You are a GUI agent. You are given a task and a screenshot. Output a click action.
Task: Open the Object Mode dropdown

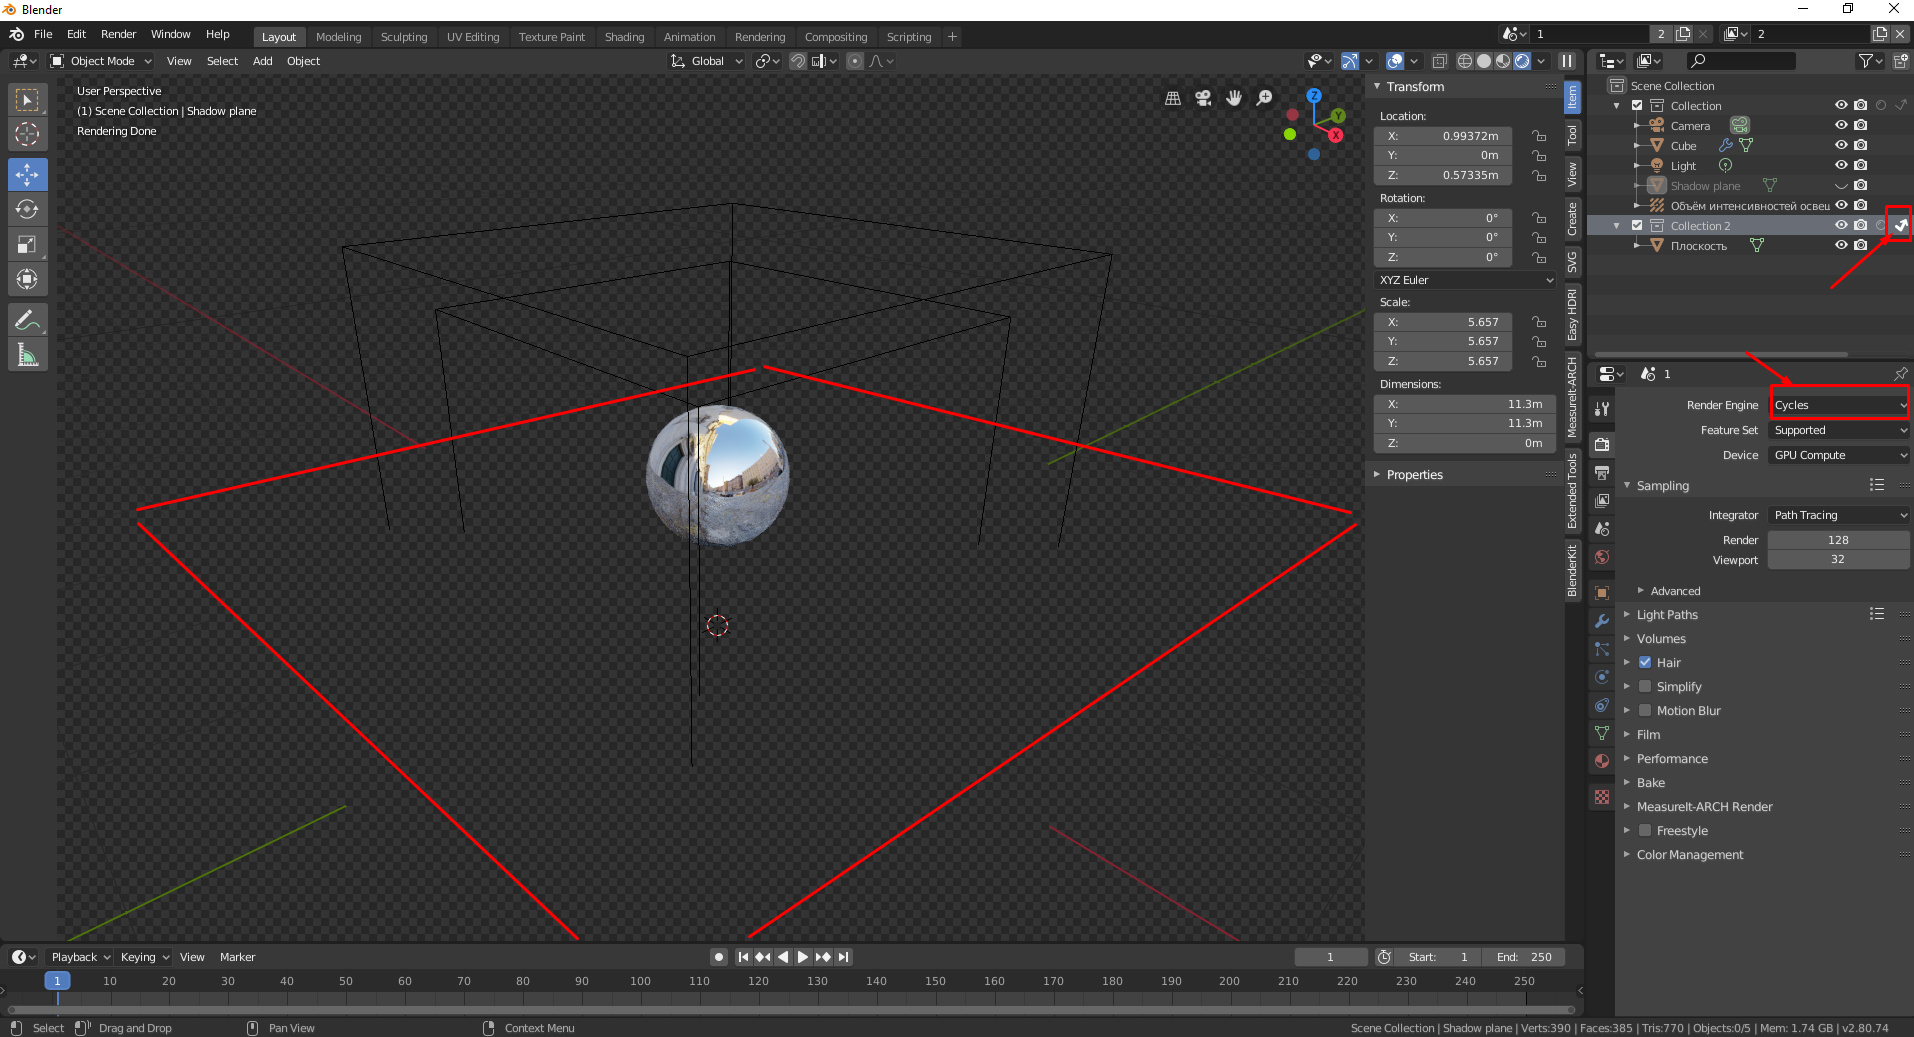101,61
